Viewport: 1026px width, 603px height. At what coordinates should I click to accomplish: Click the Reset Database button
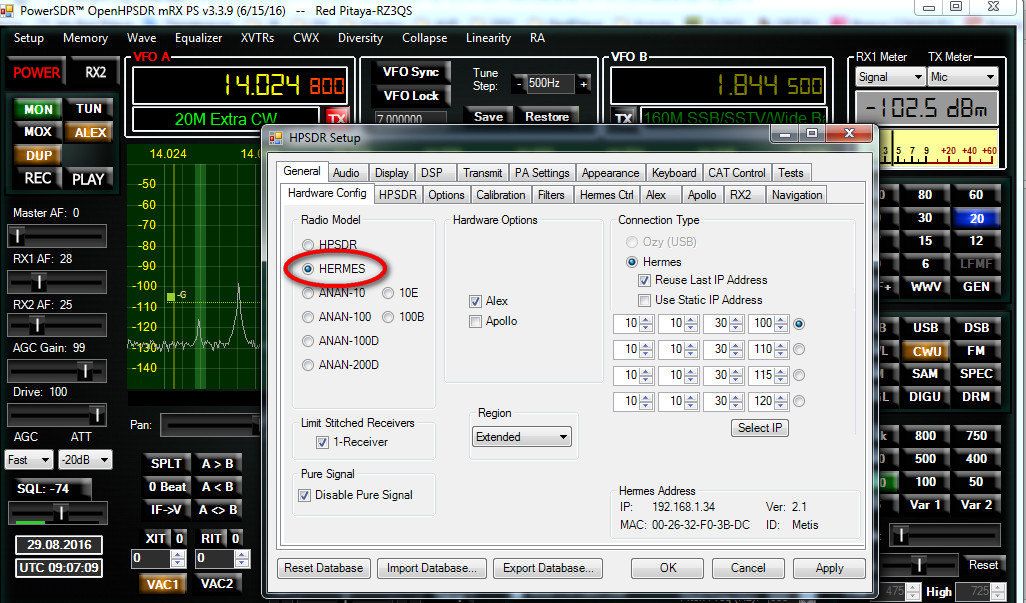pos(324,568)
